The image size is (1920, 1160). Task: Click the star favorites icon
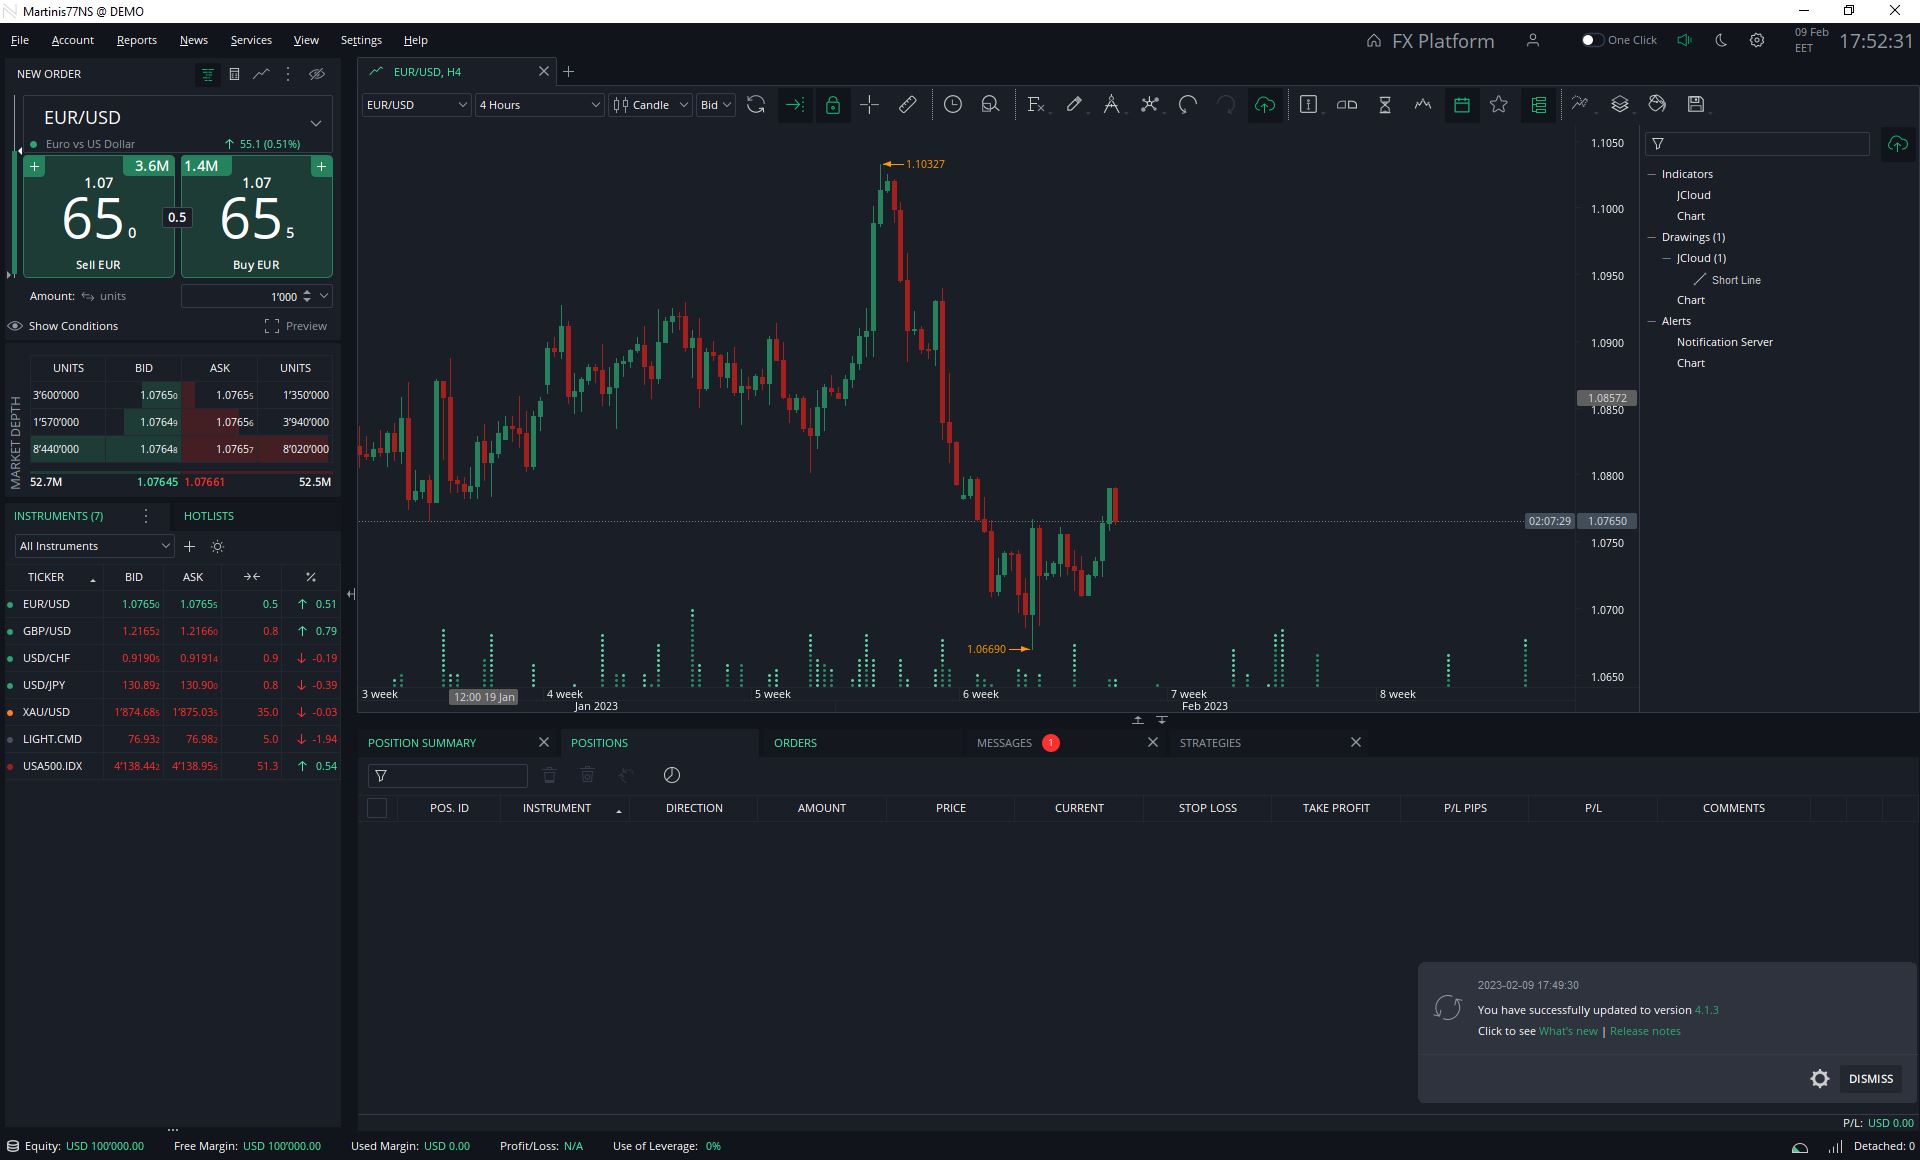1499,104
